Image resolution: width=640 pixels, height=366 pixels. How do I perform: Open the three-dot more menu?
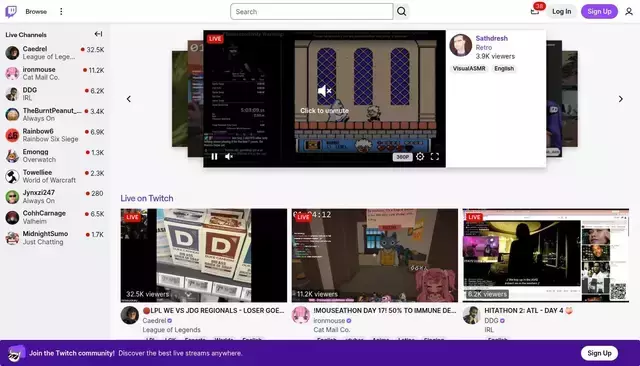click(61, 11)
